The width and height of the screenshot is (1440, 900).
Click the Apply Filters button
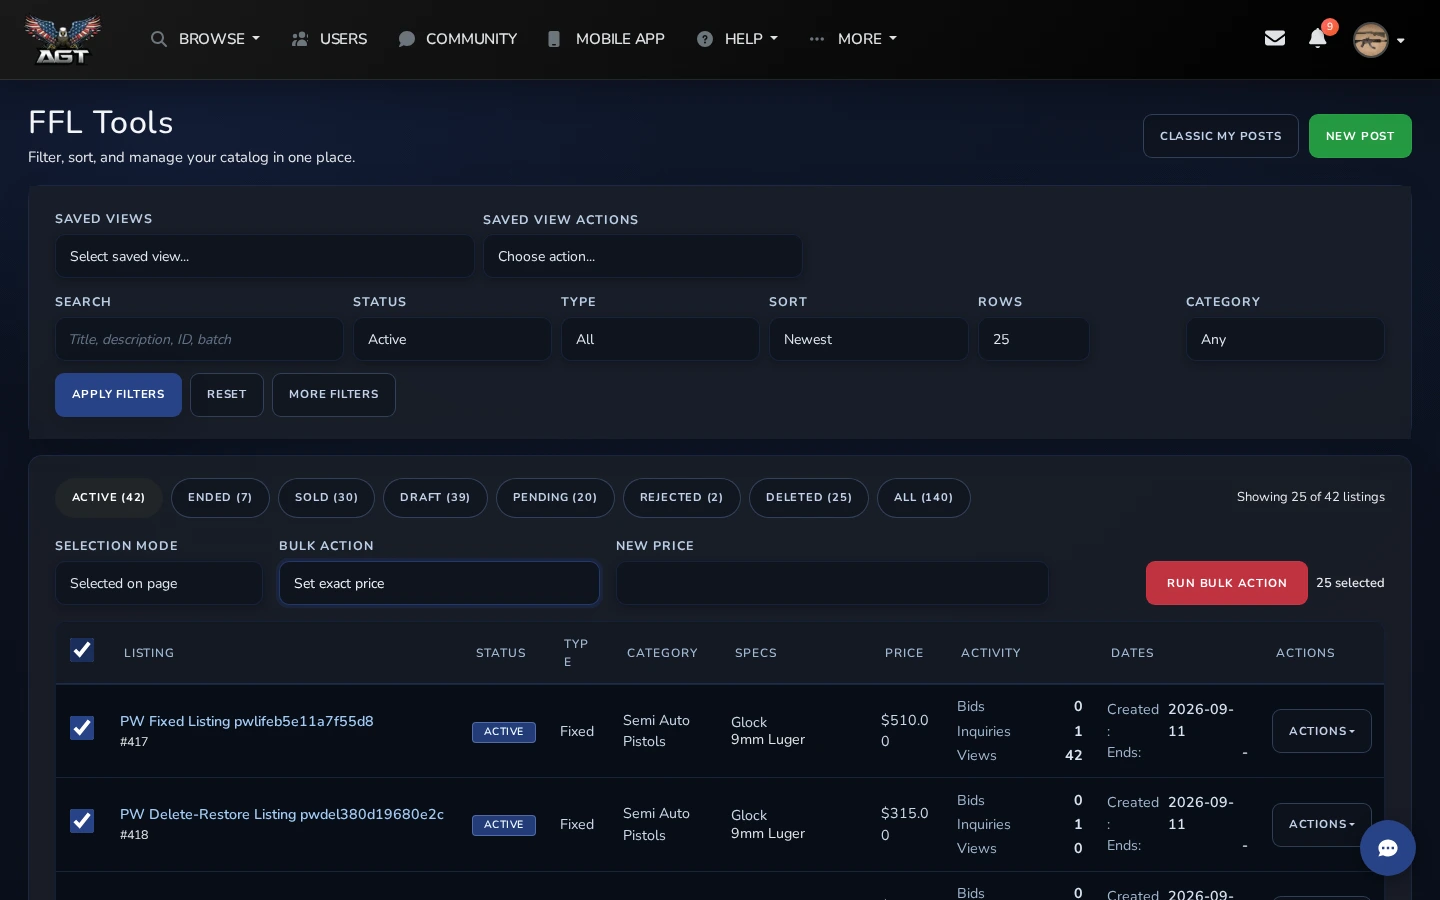pyautogui.click(x=118, y=394)
